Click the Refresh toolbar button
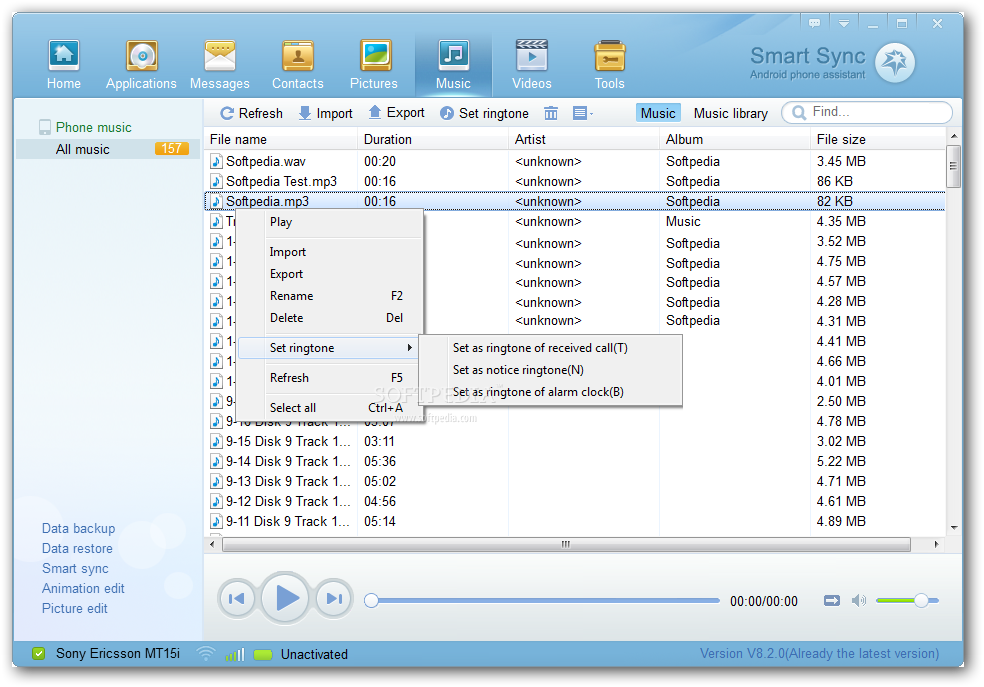Viewport: 984px width, 687px height. point(251,114)
